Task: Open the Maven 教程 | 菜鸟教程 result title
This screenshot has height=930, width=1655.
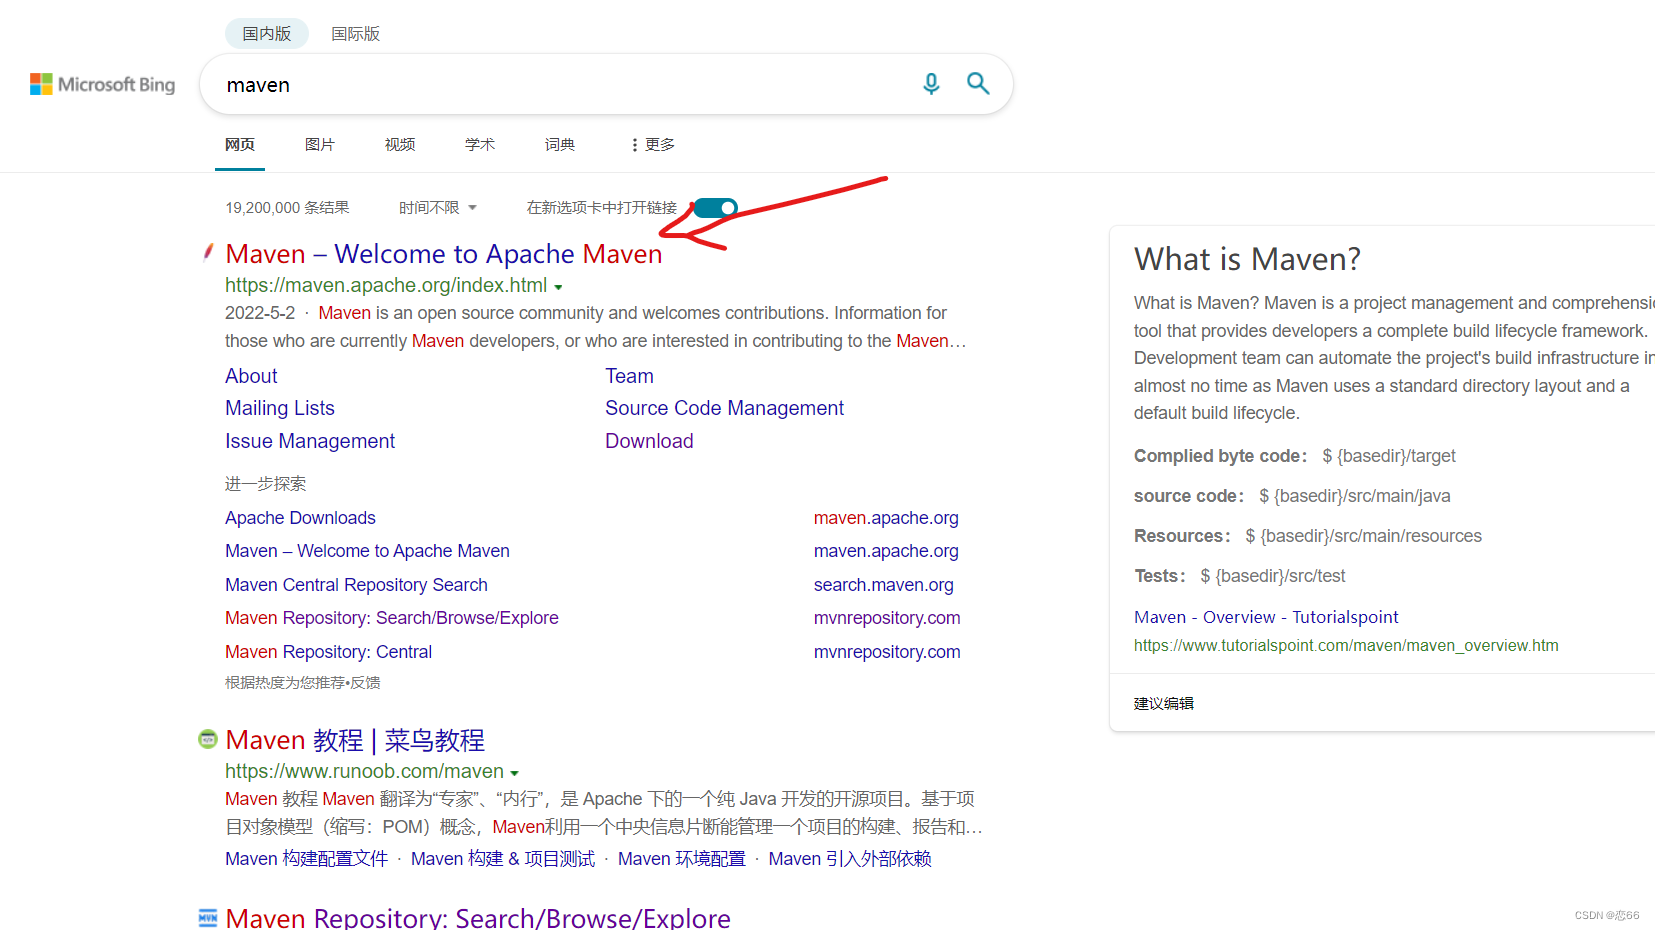Action: tap(355, 740)
